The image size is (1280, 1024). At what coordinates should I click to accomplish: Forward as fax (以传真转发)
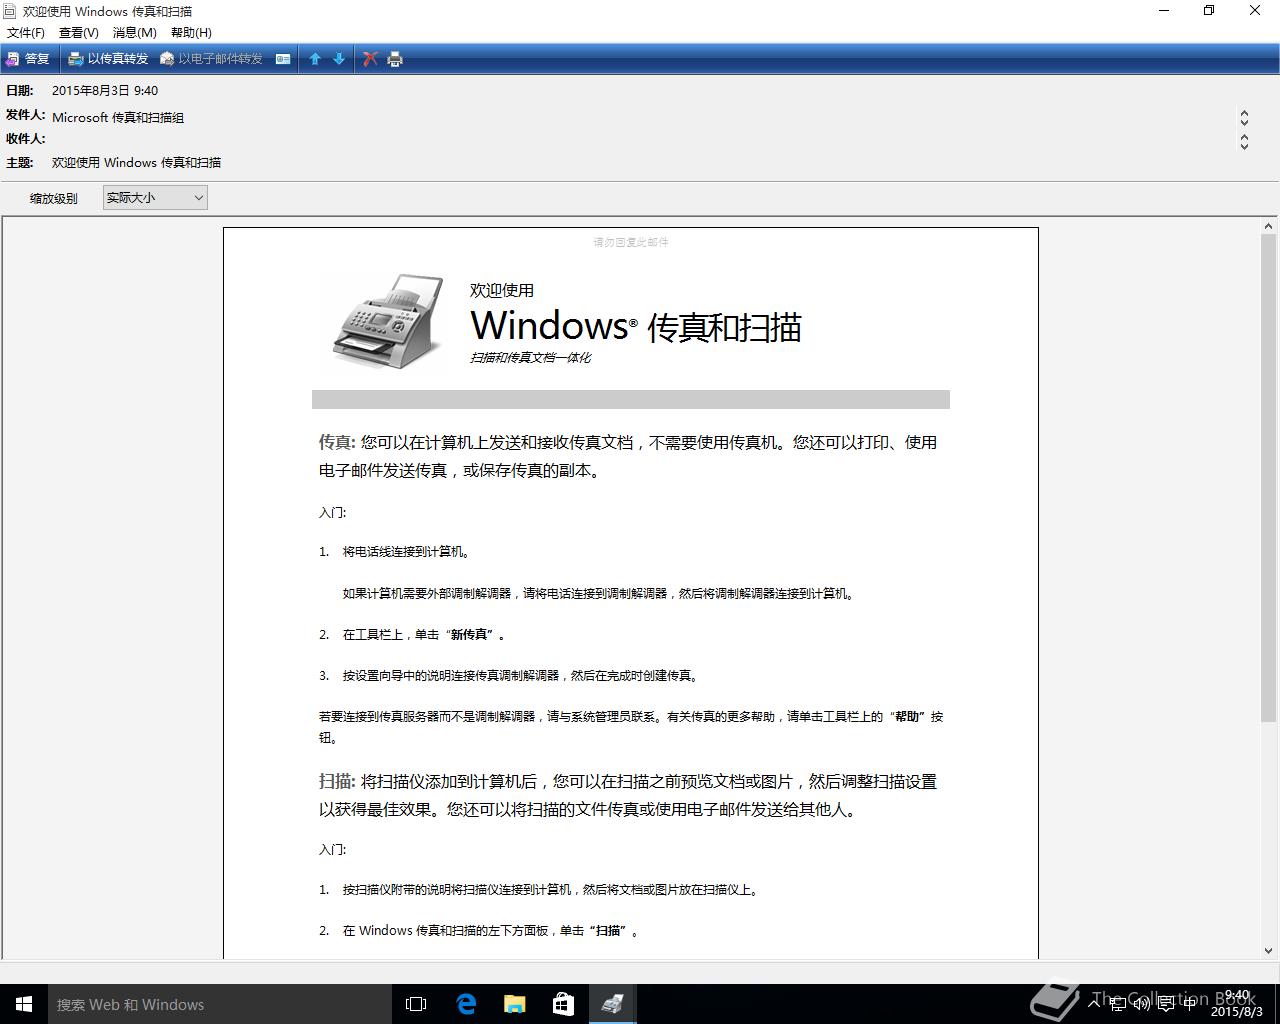[108, 59]
